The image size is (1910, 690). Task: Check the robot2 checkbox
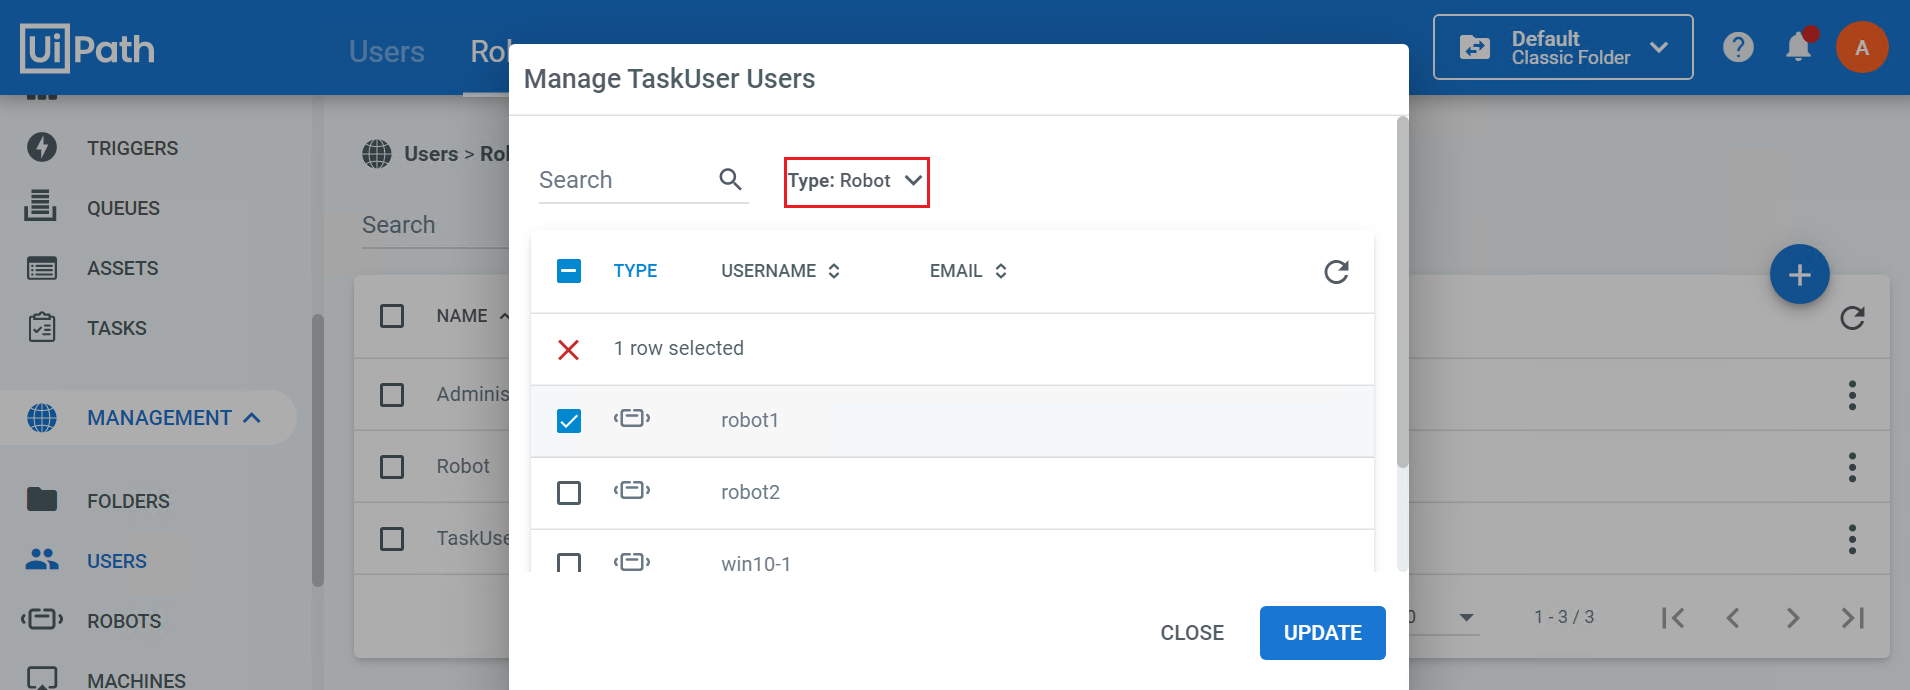pos(569,493)
